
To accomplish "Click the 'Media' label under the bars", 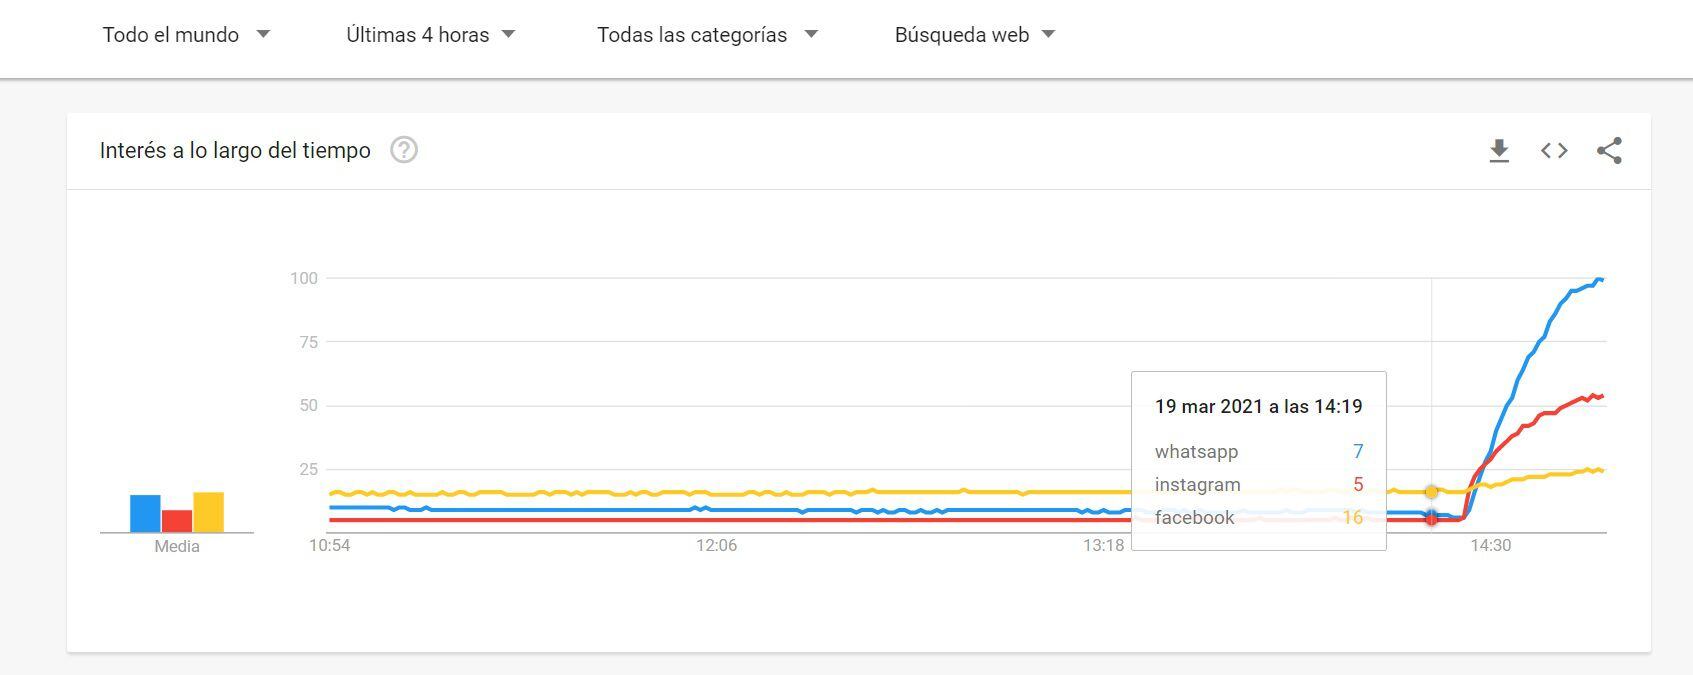I will (177, 547).
